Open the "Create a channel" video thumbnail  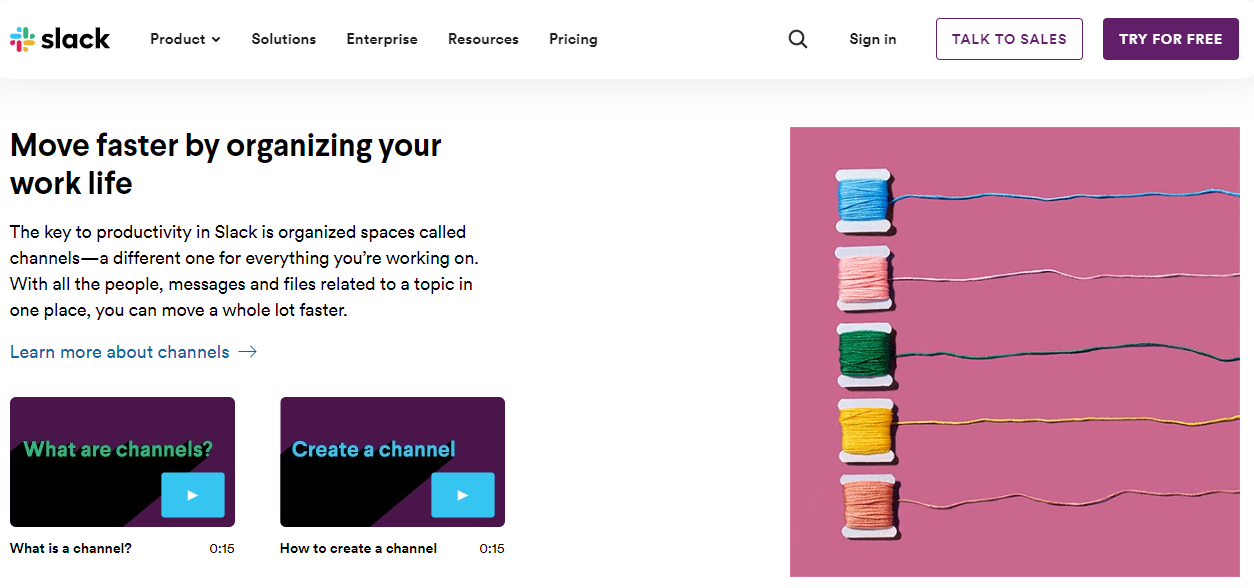pos(392,462)
